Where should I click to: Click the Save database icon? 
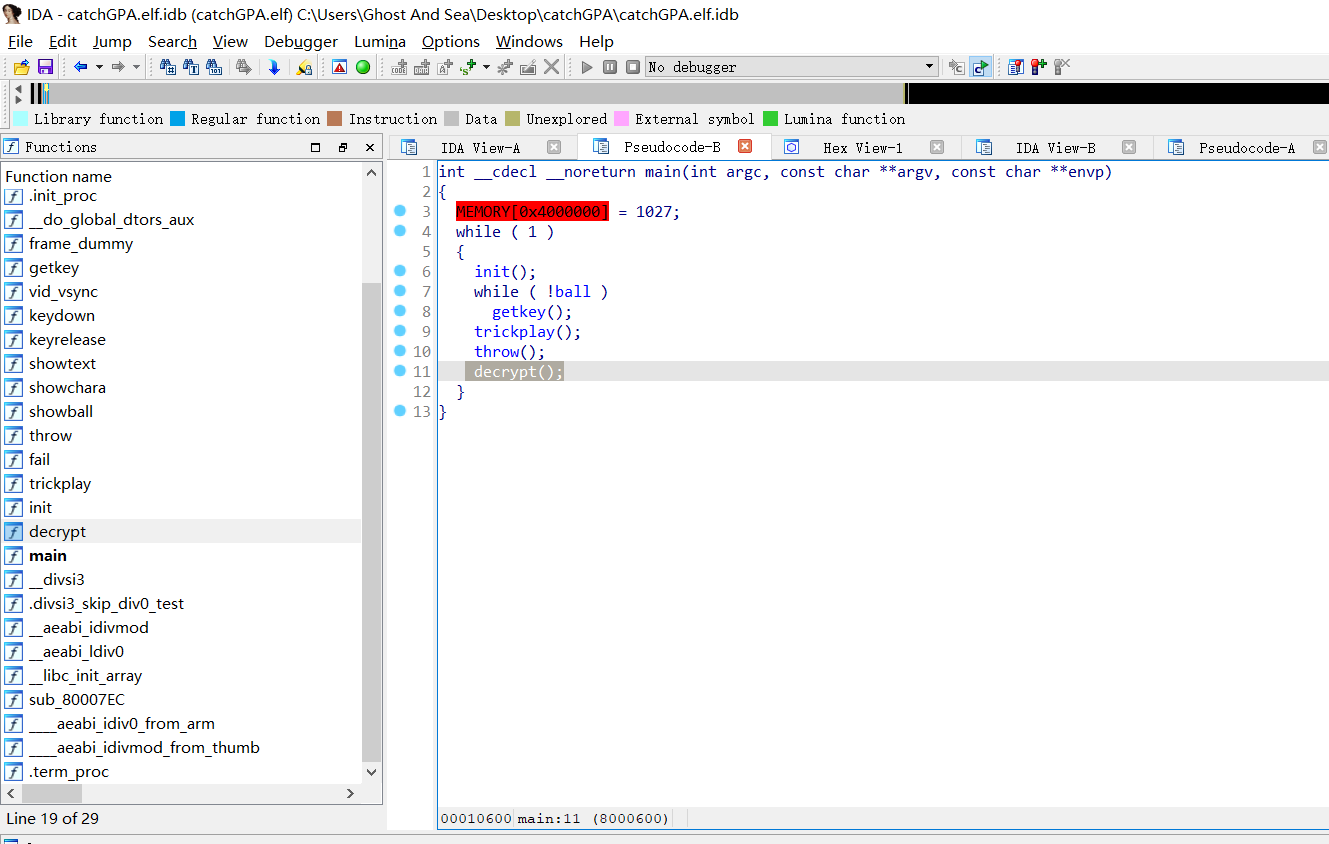pos(45,67)
